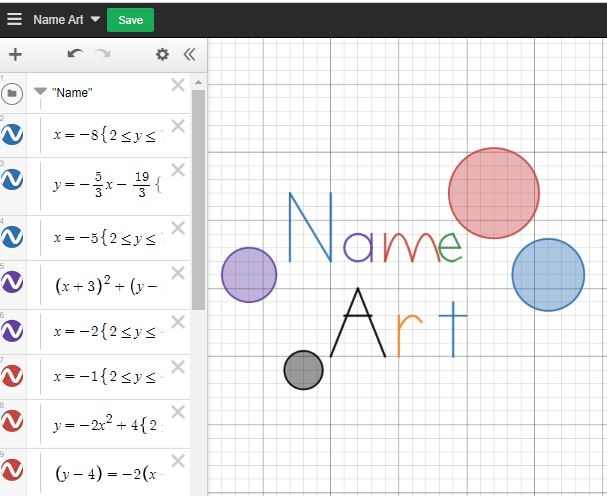Click the undo arrow icon
The width and height of the screenshot is (607, 496).
point(75,55)
